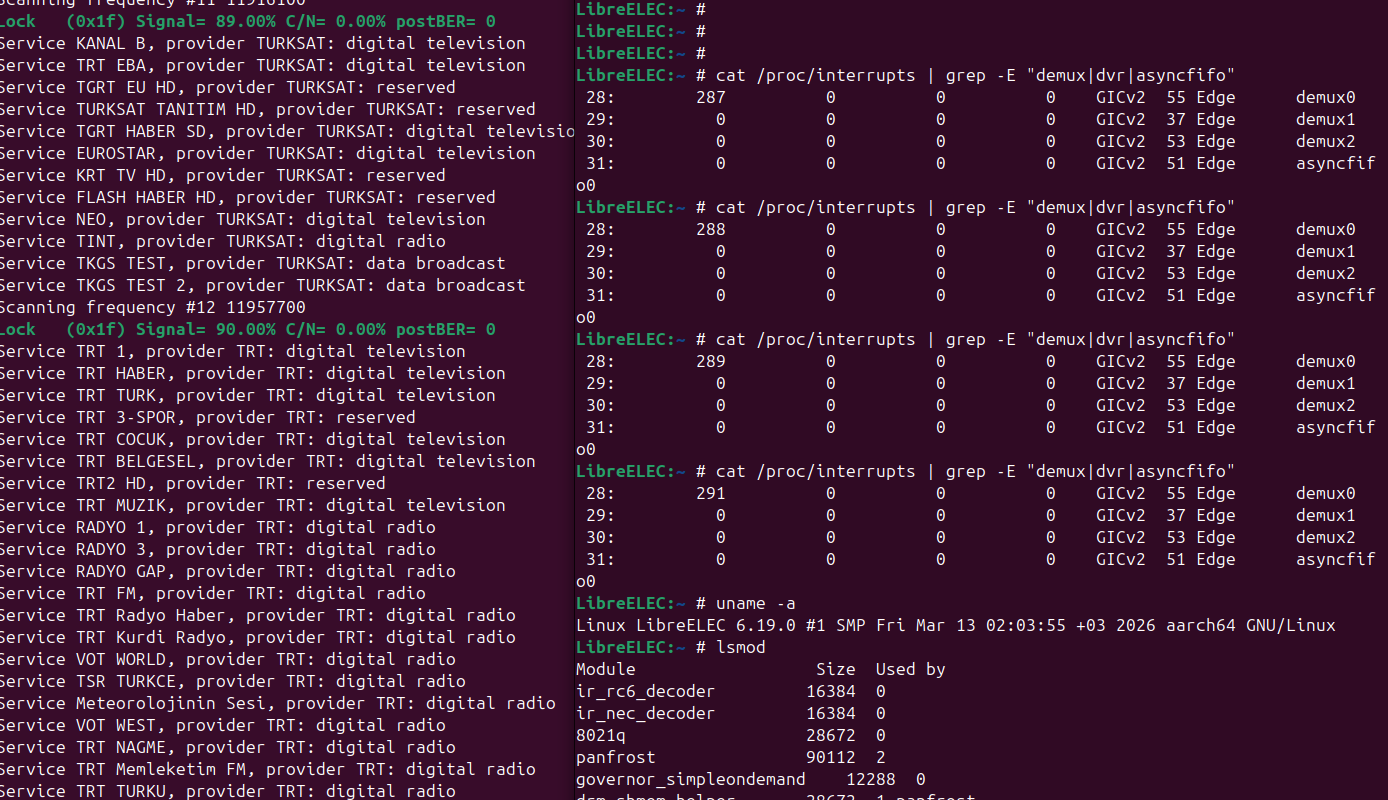Select the Service Meteorolojinin Sesi entry

click(x=277, y=703)
